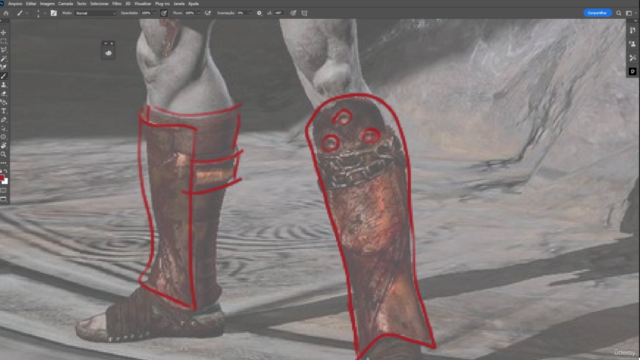Select the Eraser tool
This screenshot has width=640, height=360.
tap(4, 93)
